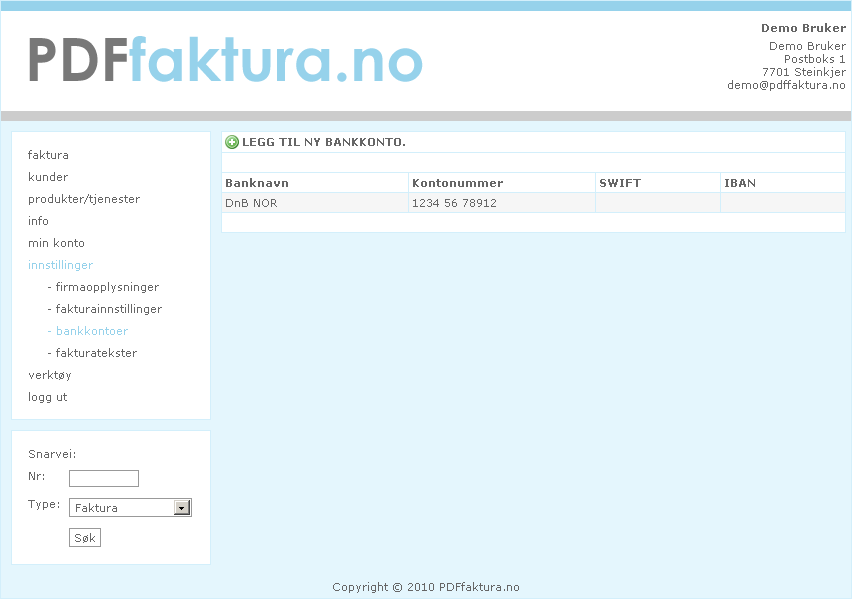Open the info menu entry
The image size is (852, 599).
[x=39, y=221]
